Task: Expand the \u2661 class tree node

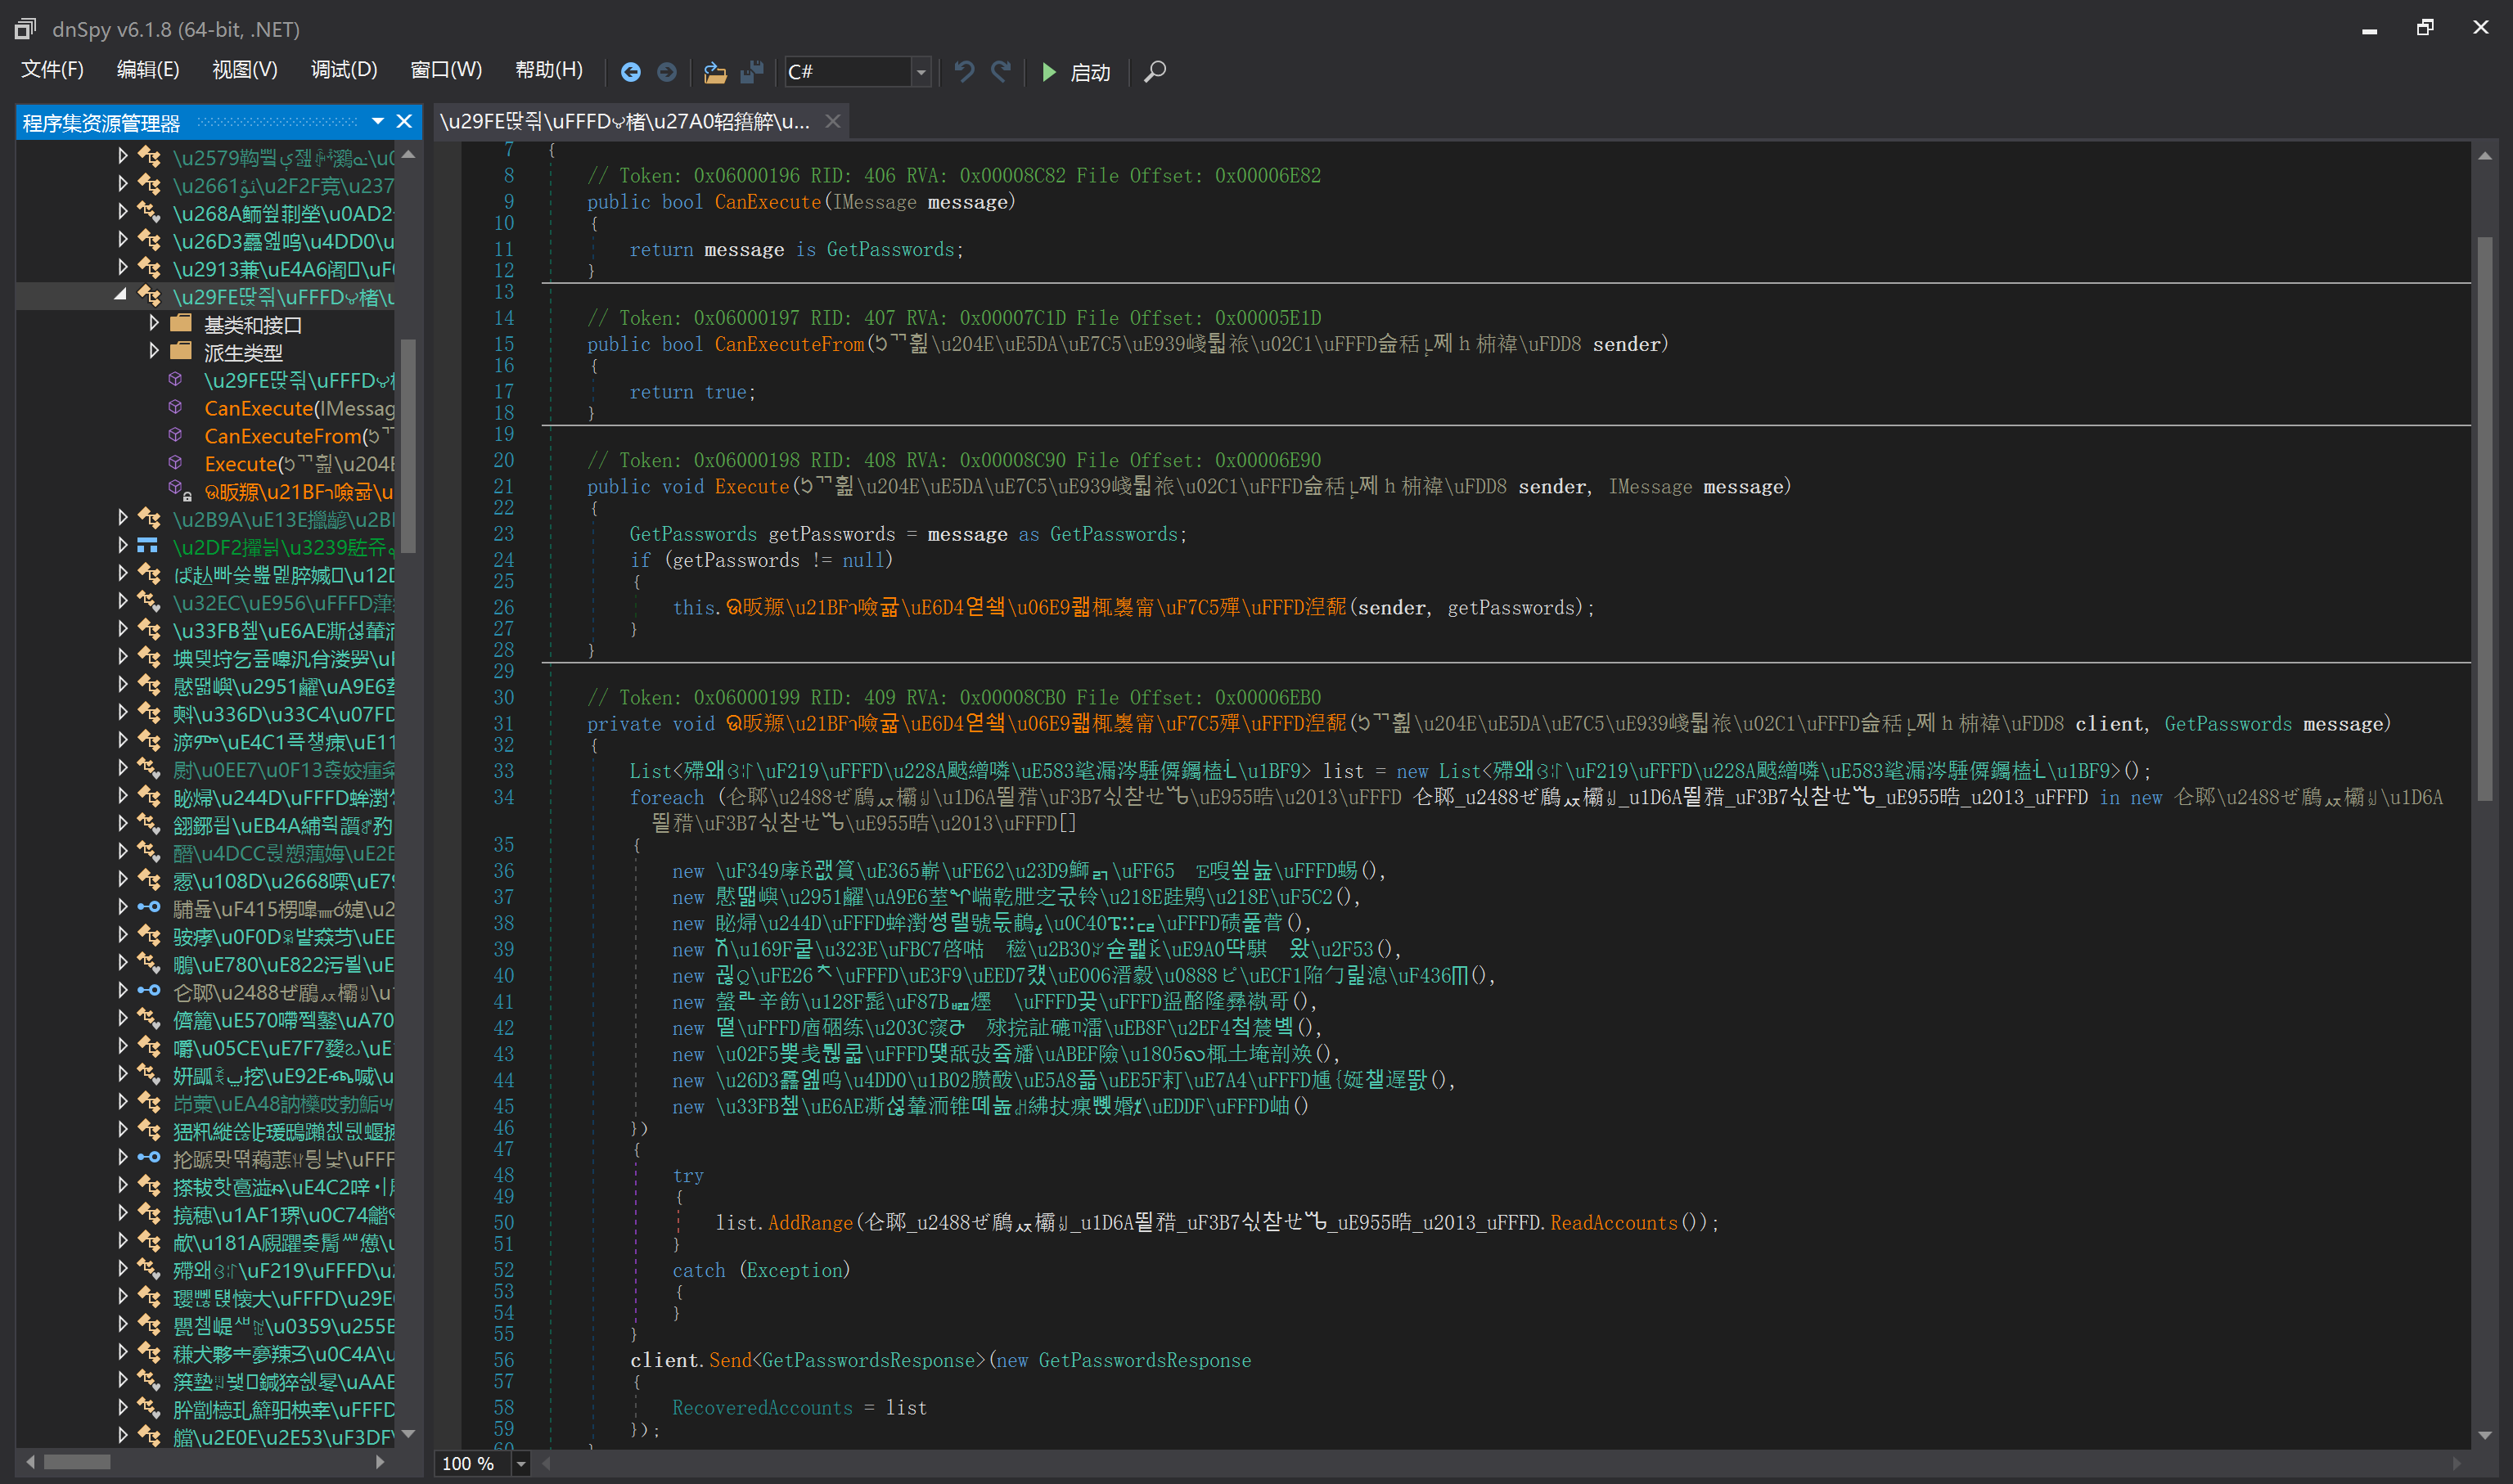Action: (122, 184)
